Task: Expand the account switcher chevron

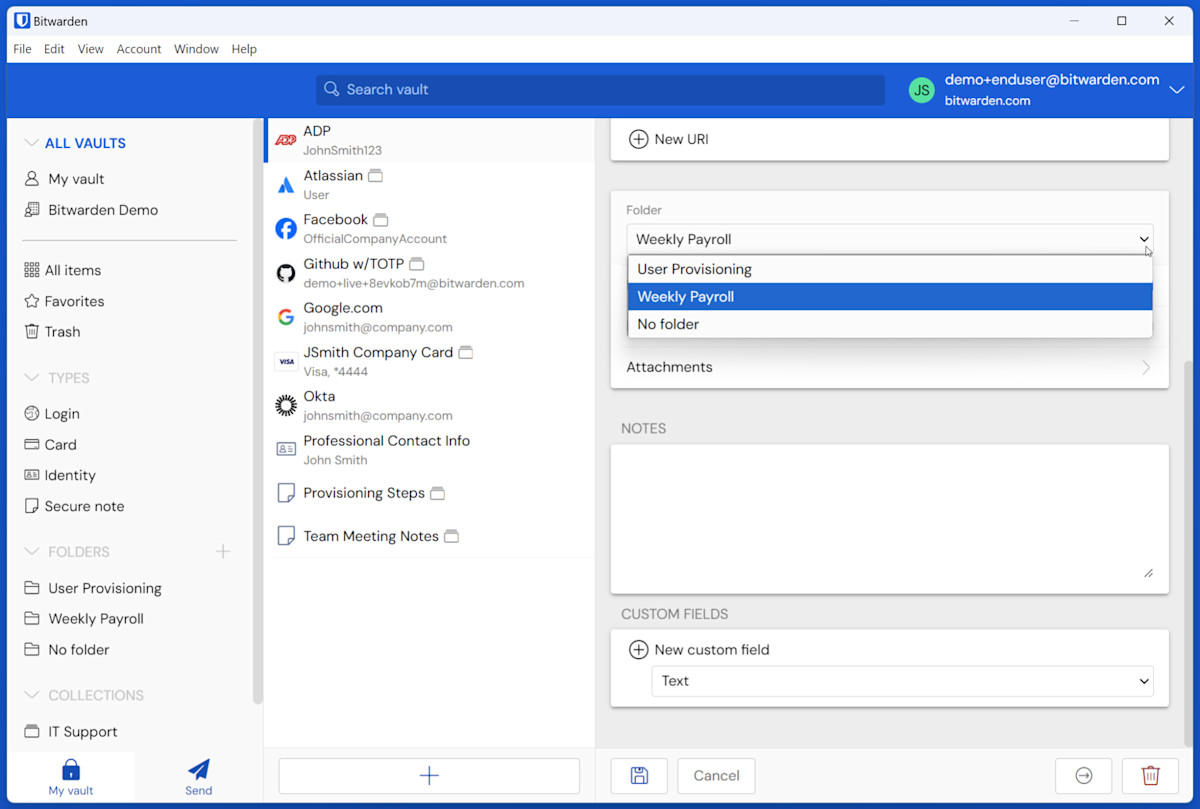Action: pos(1176,90)
